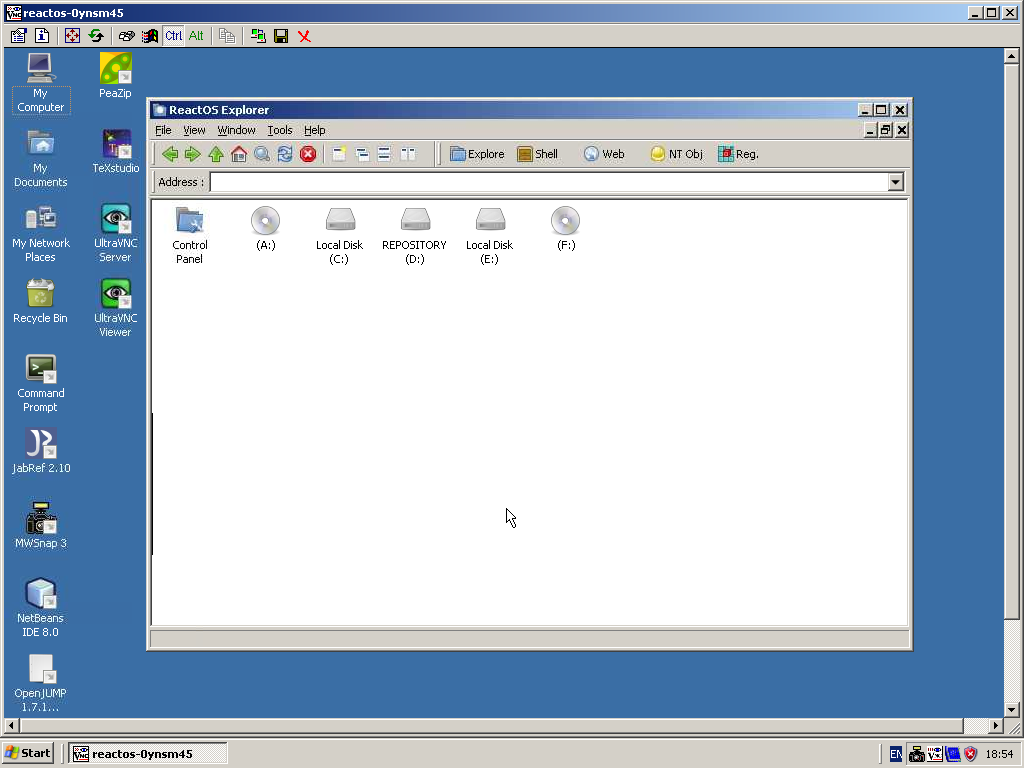This screenshot has height=768, width=1024.
Task: Refresh the Explorer view
Action: (x=285, y=154)
